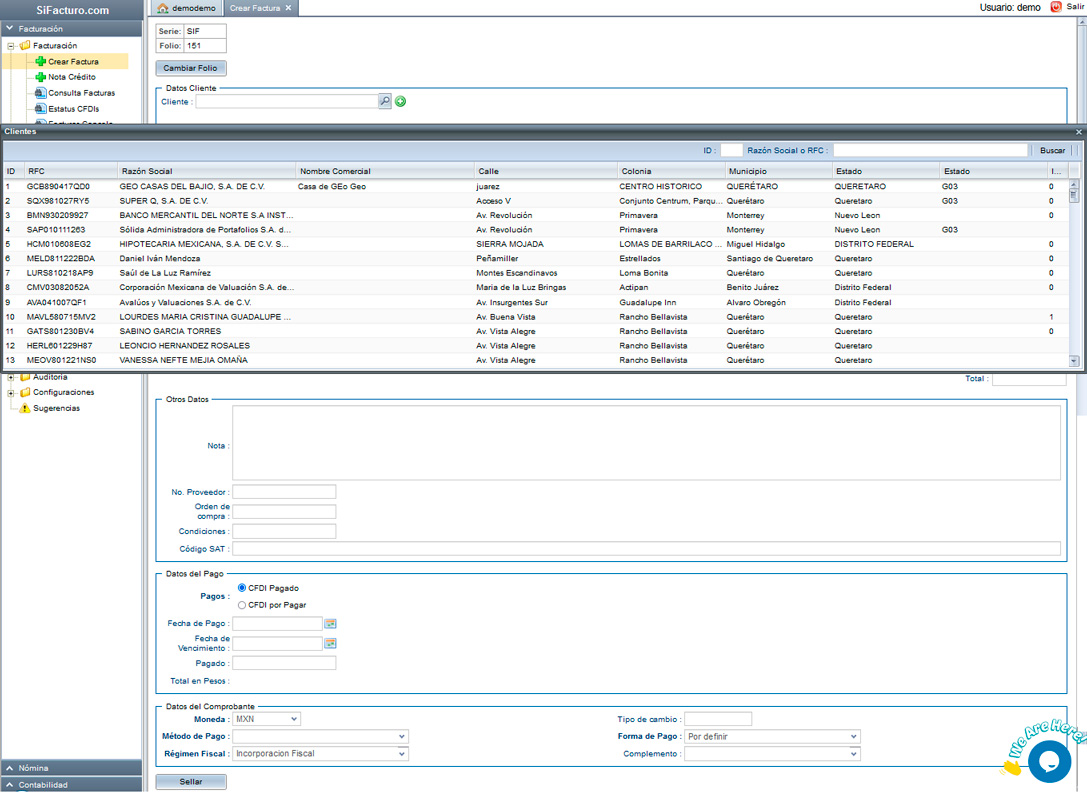1087x804 pixels.
Task: Switch to the demodemo tab
Action: point(187,8)
